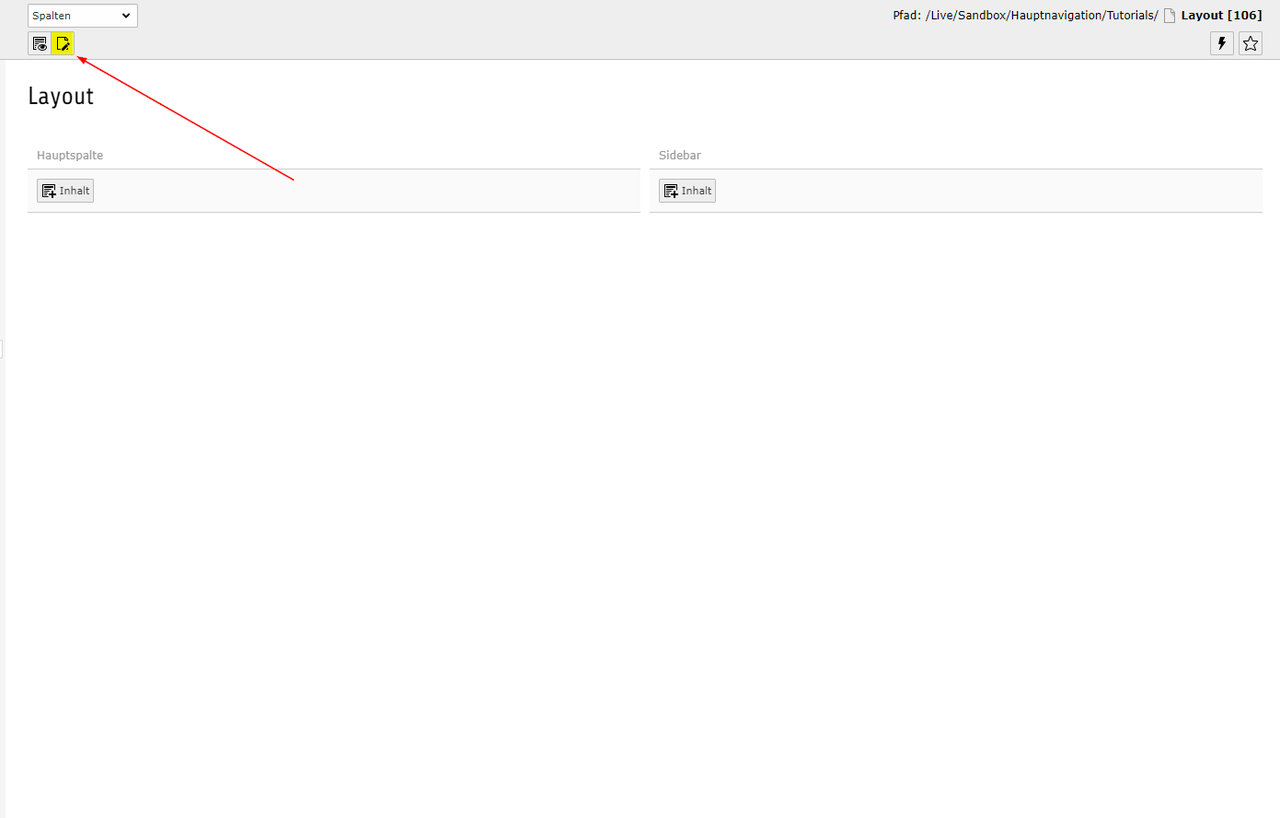Select the Hauptspalte column header
This screenshot has height=818, width=1280.
pyautogui.click(x=70, y=156)
